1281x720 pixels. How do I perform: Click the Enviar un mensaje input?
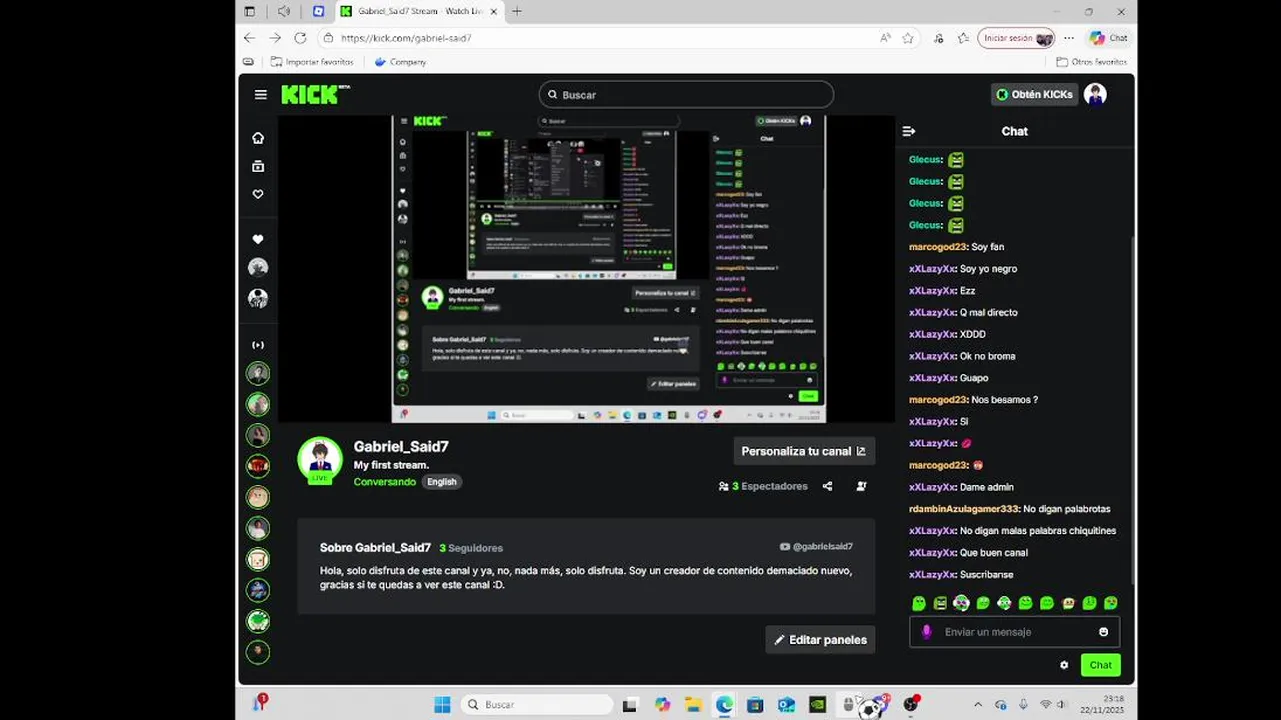pos(1015,632)
